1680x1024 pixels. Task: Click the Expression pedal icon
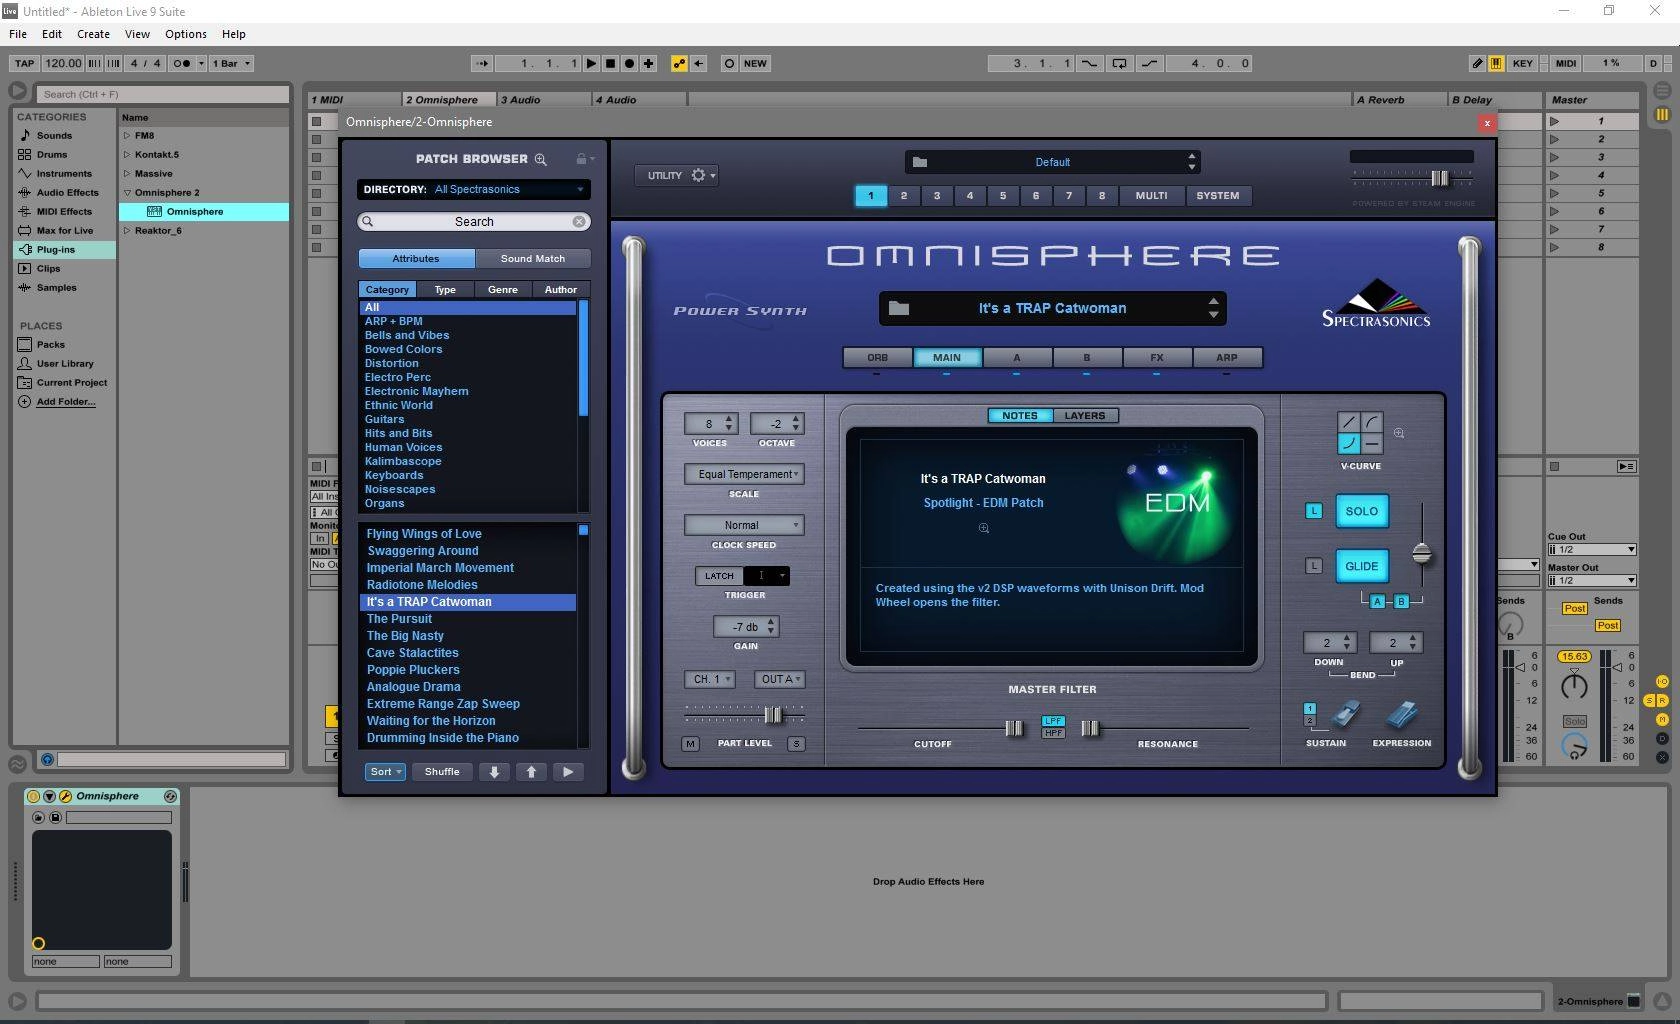point(1402,714)
